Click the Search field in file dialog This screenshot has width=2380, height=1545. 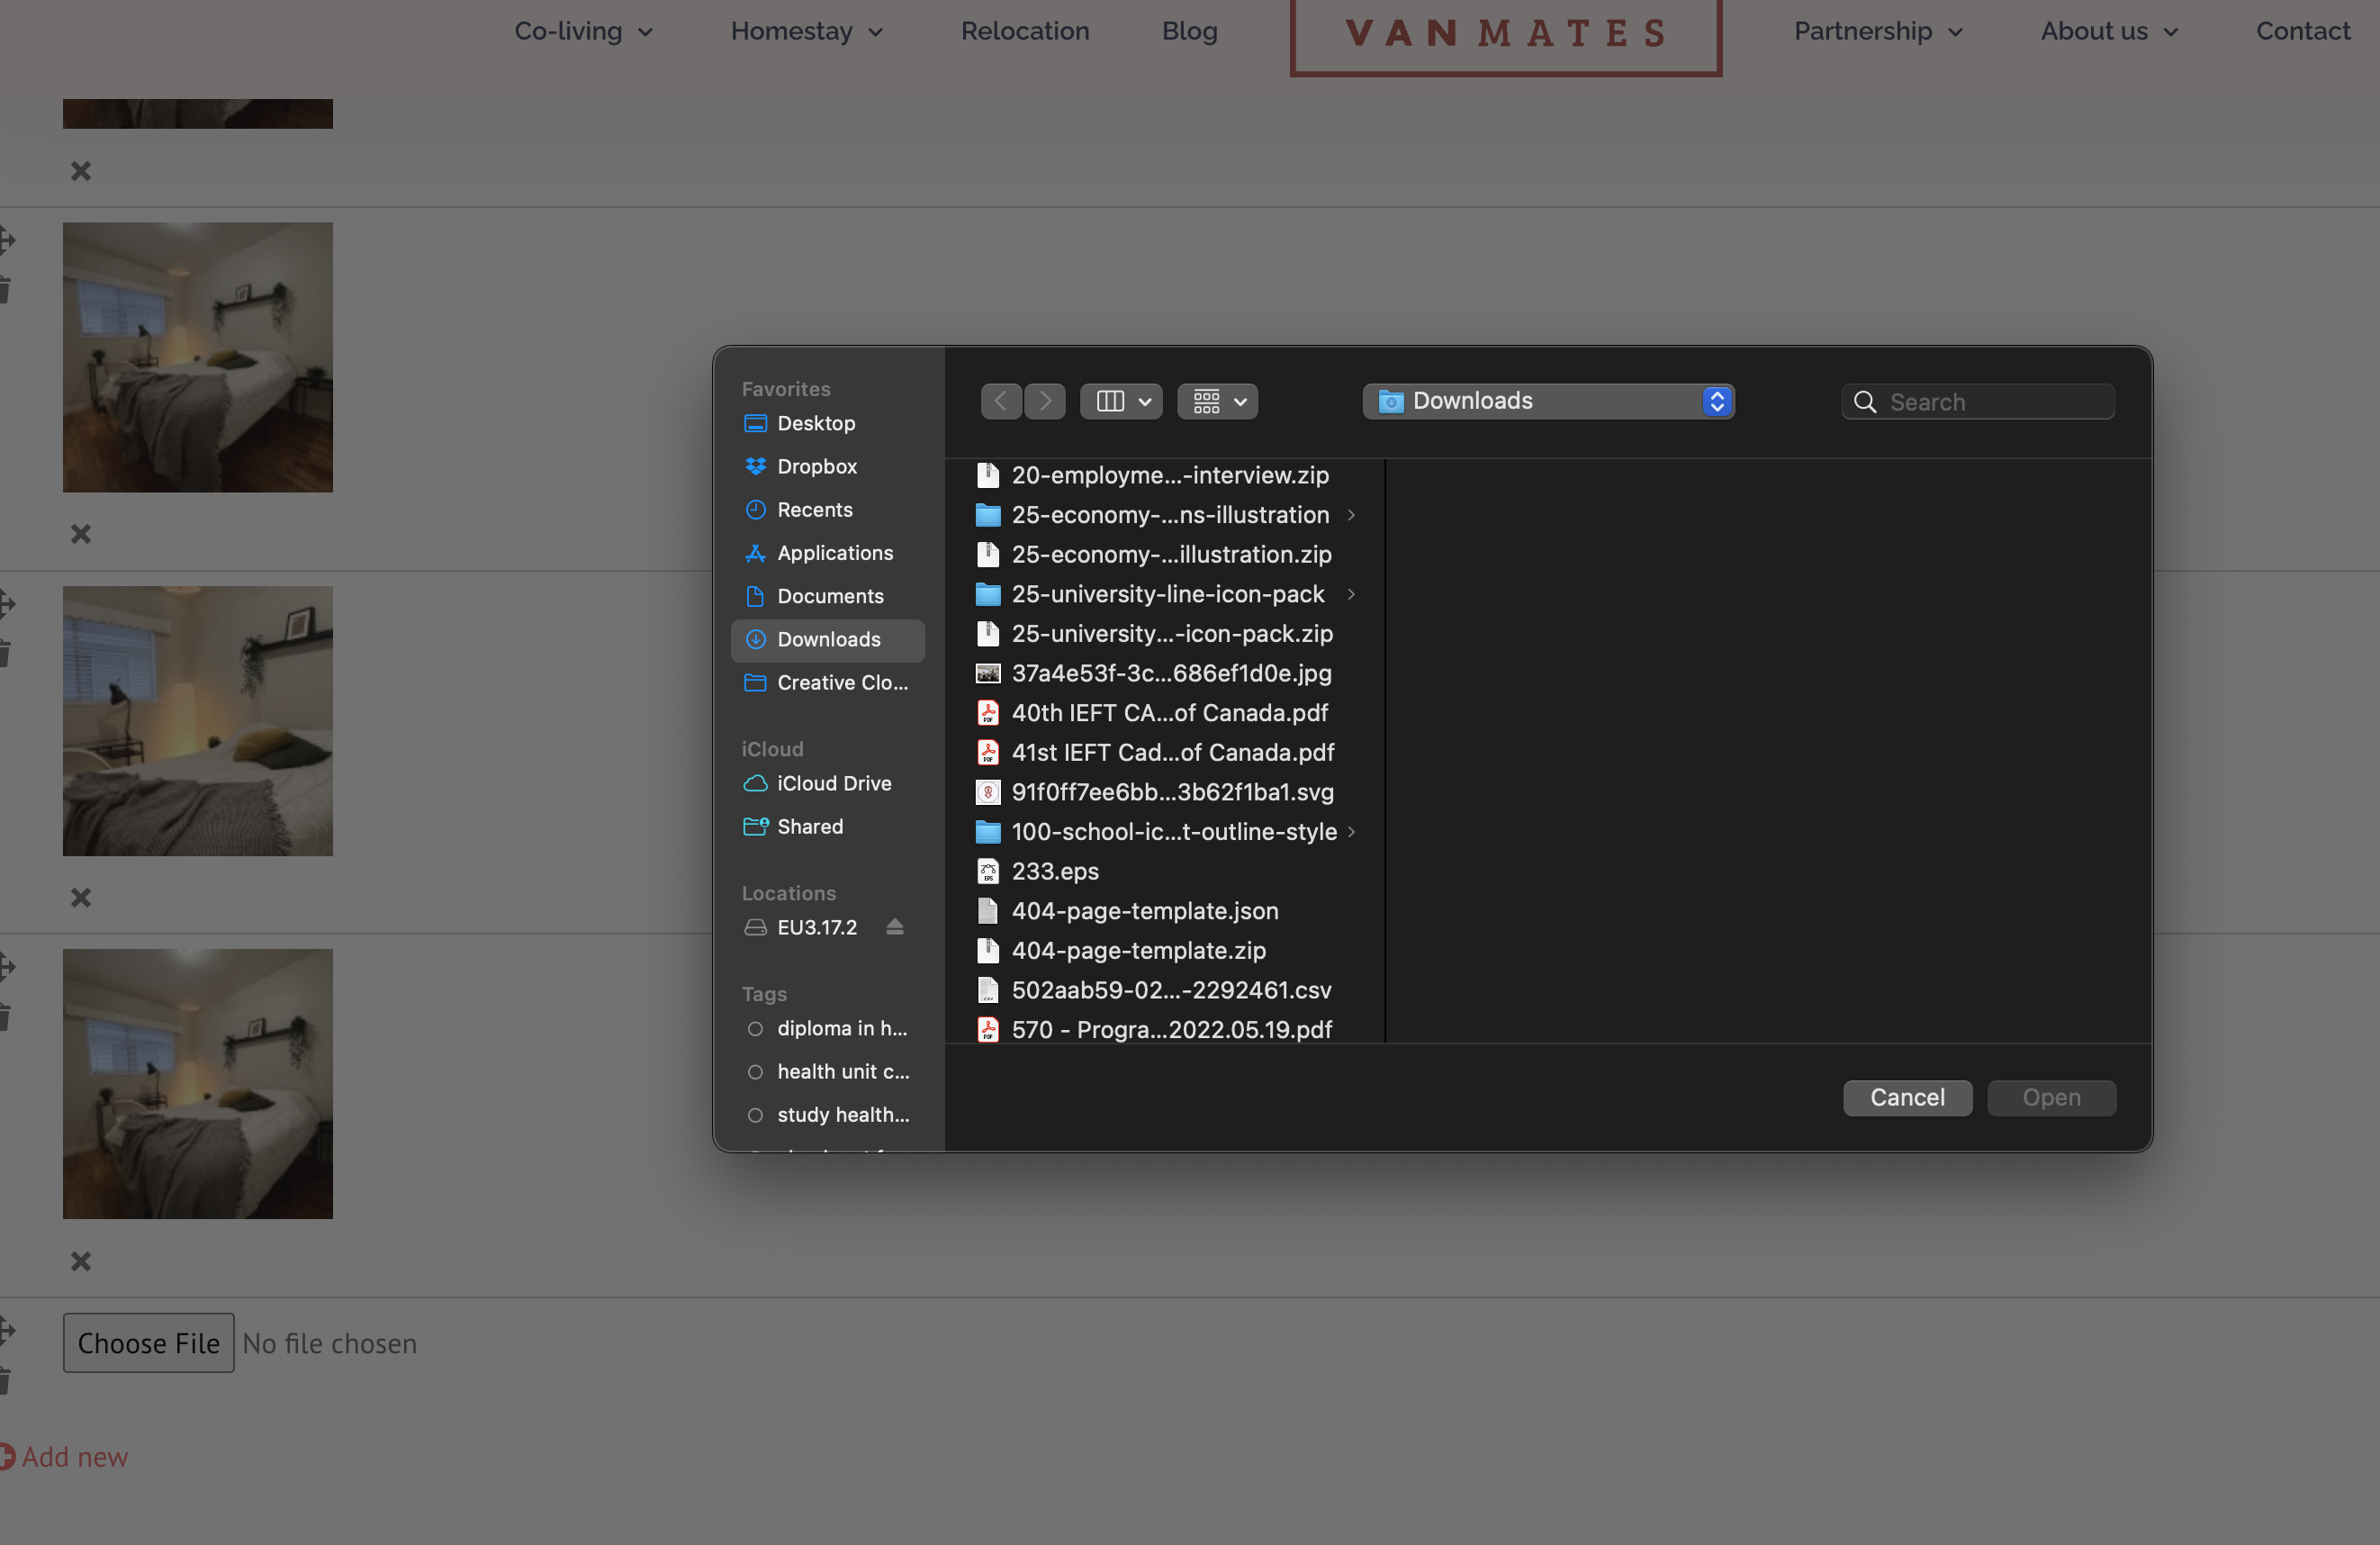click(x=1977, y=402)
